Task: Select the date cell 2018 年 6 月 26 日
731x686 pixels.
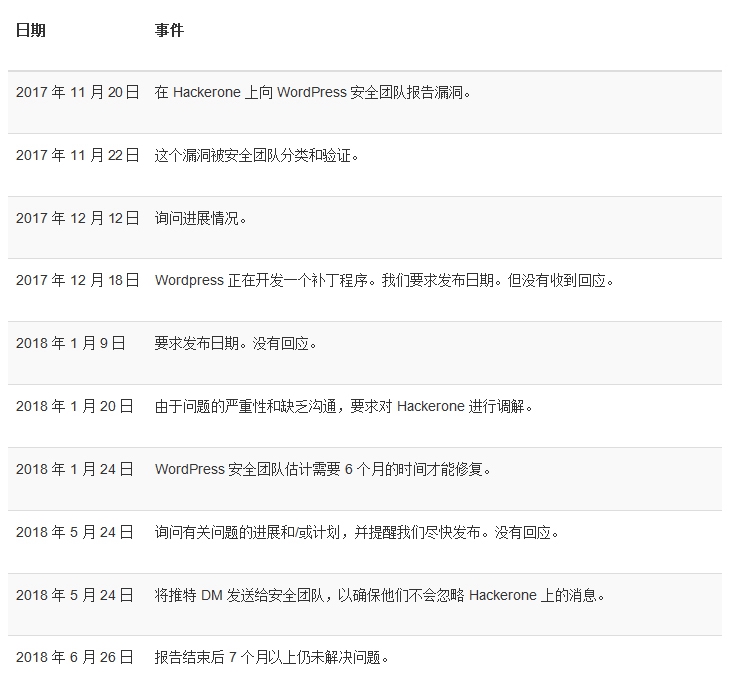Action: pyautogui.click(x=74, y=658)
